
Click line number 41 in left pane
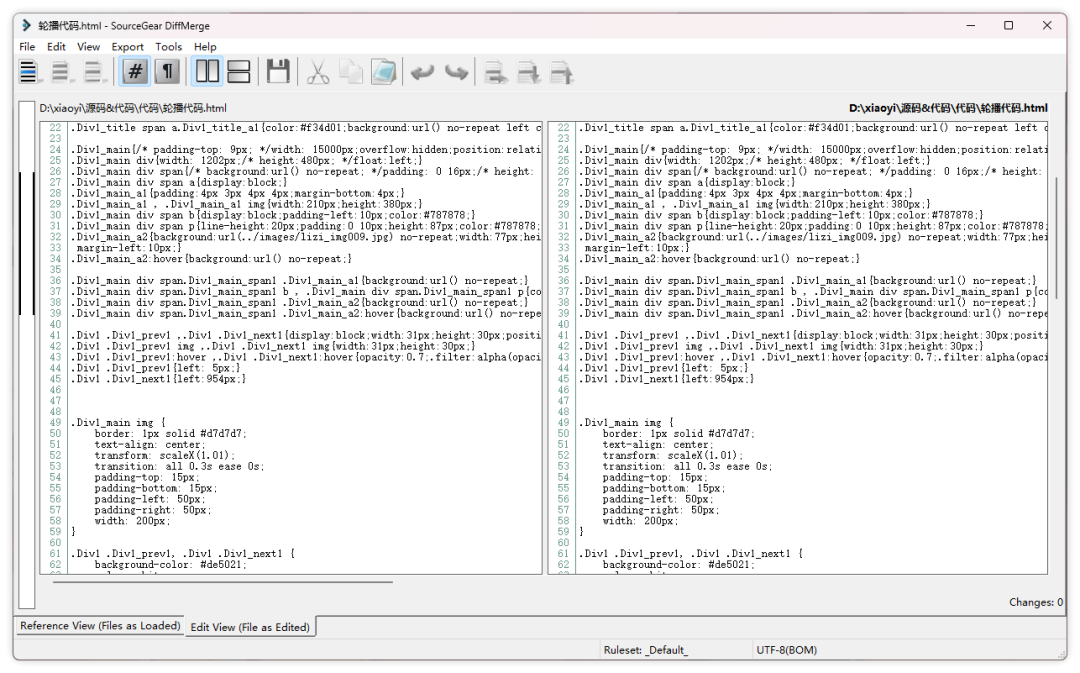[55, 335]
